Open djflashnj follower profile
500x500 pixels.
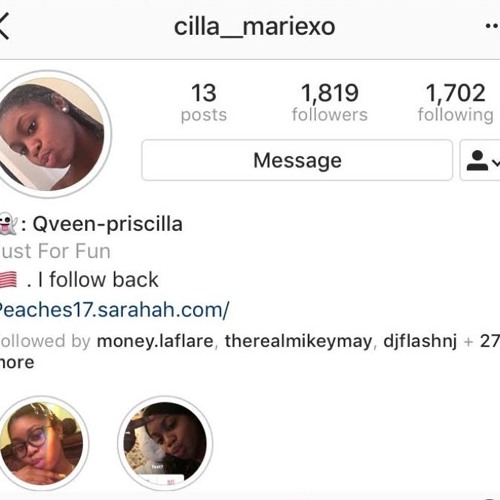420,341
